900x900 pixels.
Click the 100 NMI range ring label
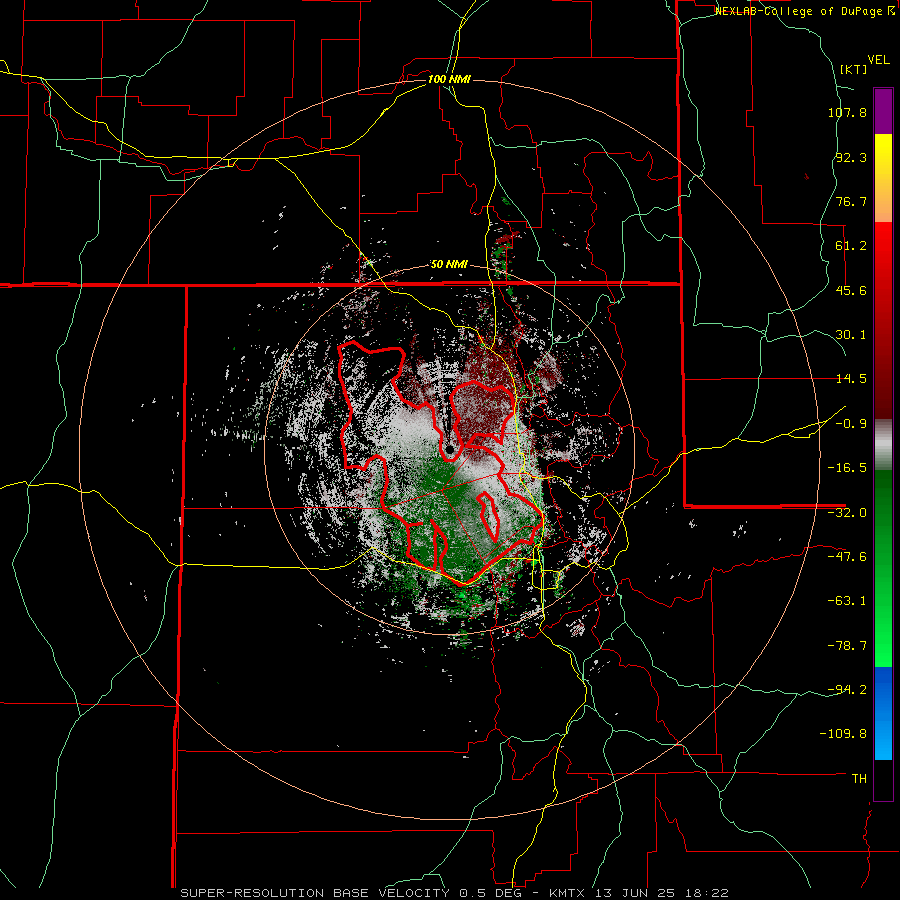pyautogui.click(x=449, y=79)
